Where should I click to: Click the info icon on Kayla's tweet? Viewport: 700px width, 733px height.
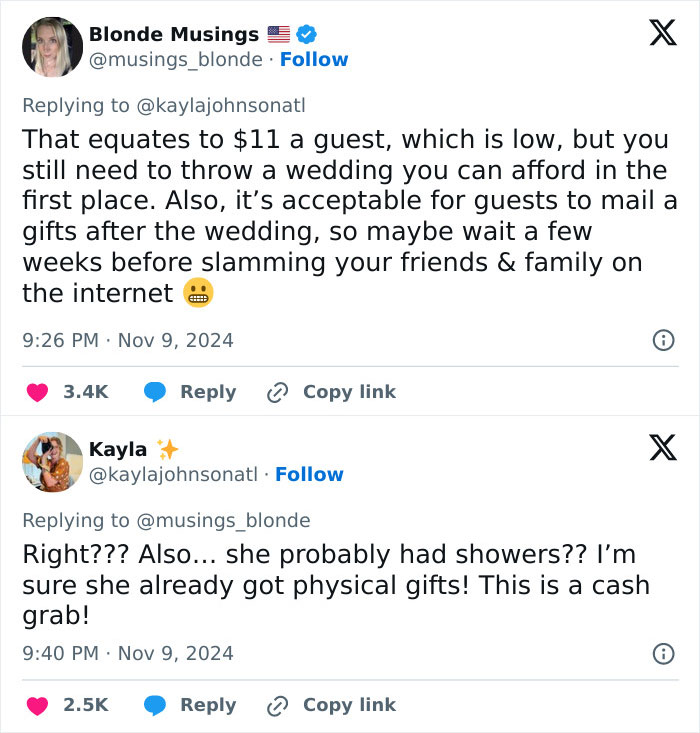[x=662, y=653]
